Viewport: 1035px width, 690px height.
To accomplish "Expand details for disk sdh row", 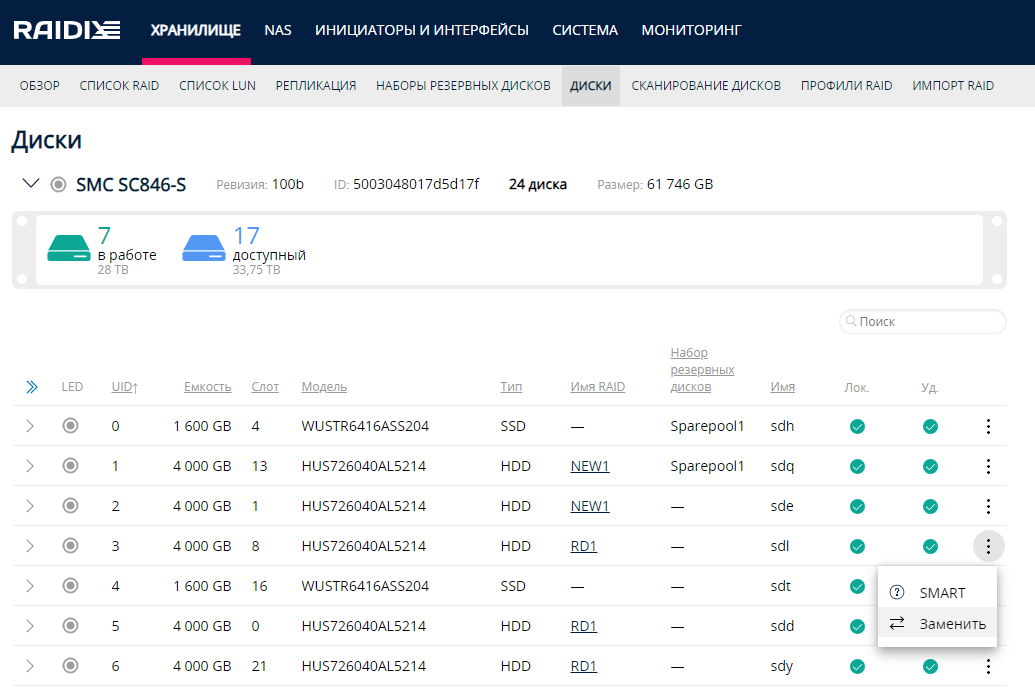I will click(x=30, y=427).
